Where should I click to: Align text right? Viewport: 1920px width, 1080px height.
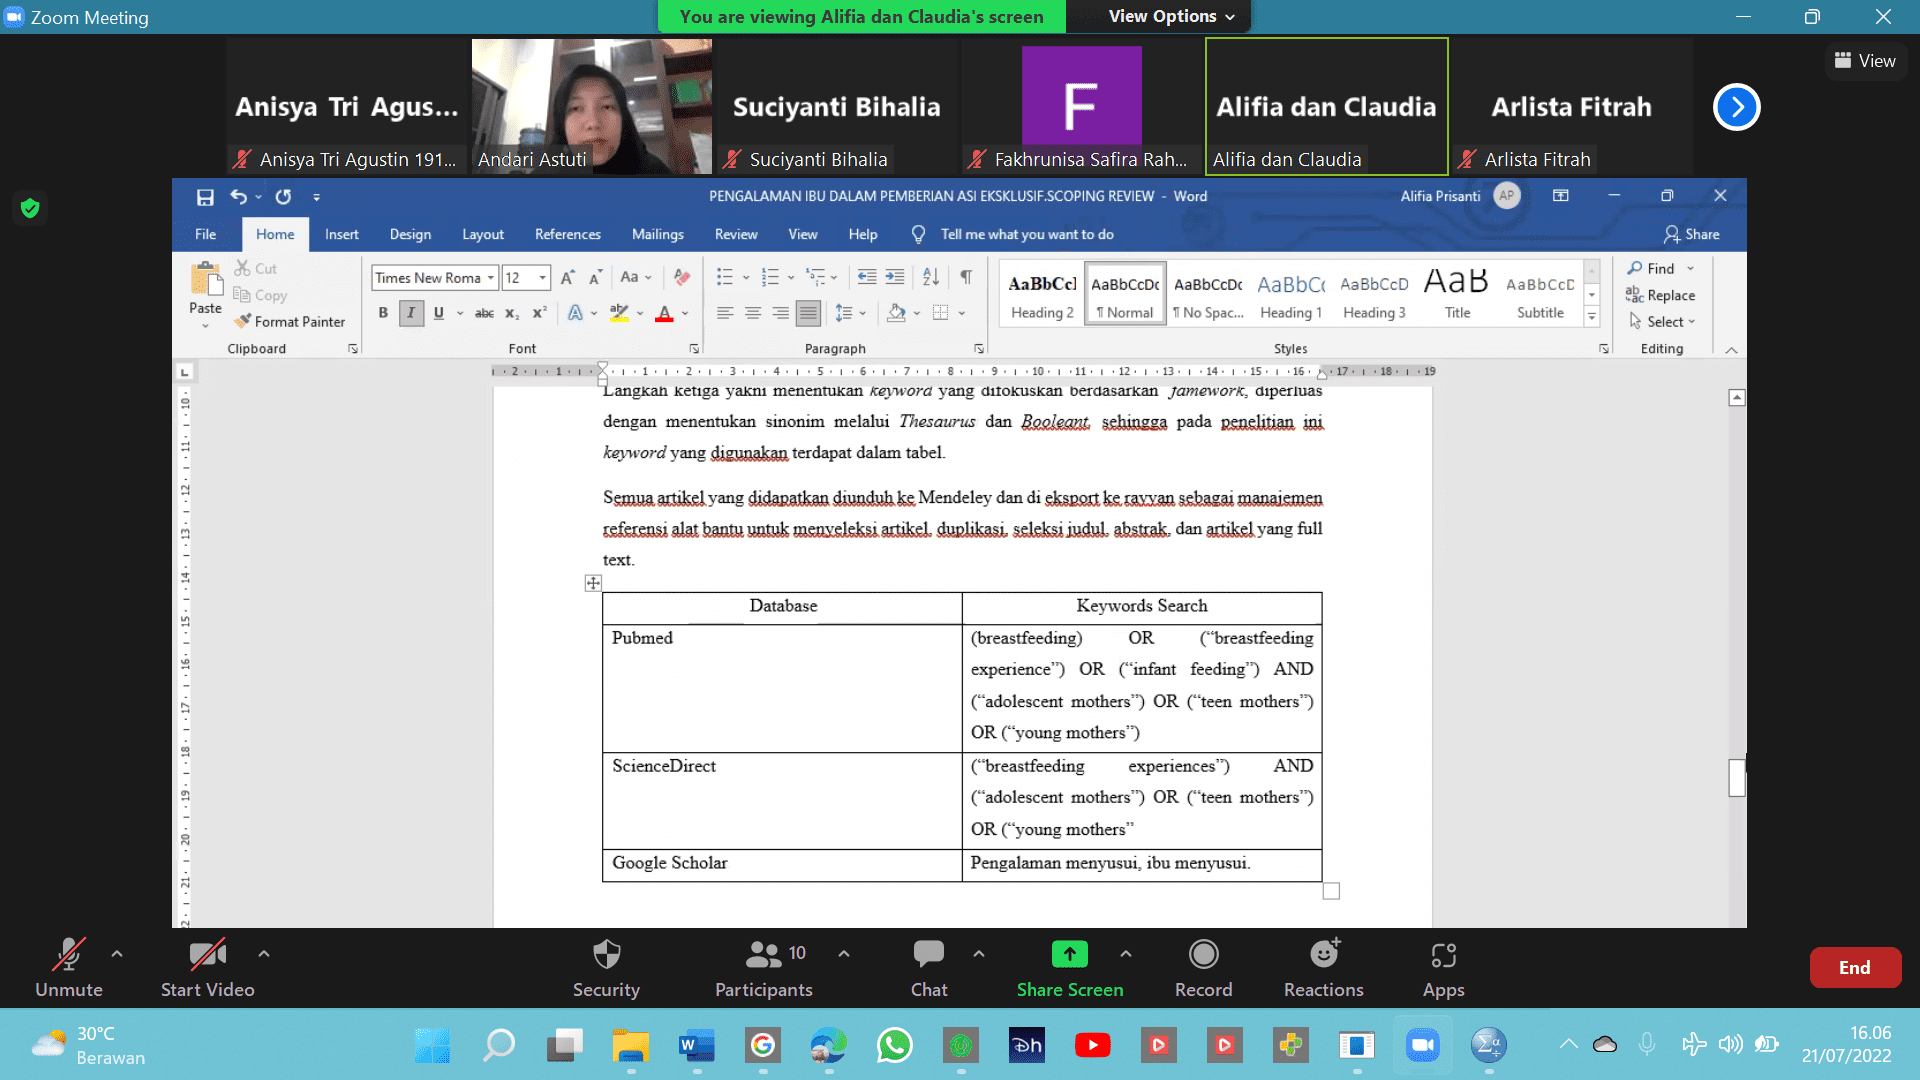(x=780, y=313)
